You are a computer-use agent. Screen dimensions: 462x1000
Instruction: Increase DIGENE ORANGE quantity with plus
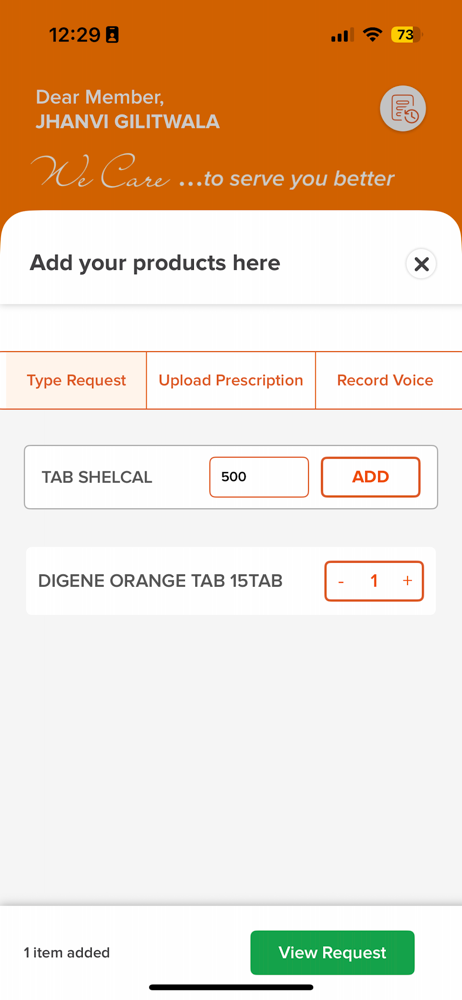coord(407,581)
